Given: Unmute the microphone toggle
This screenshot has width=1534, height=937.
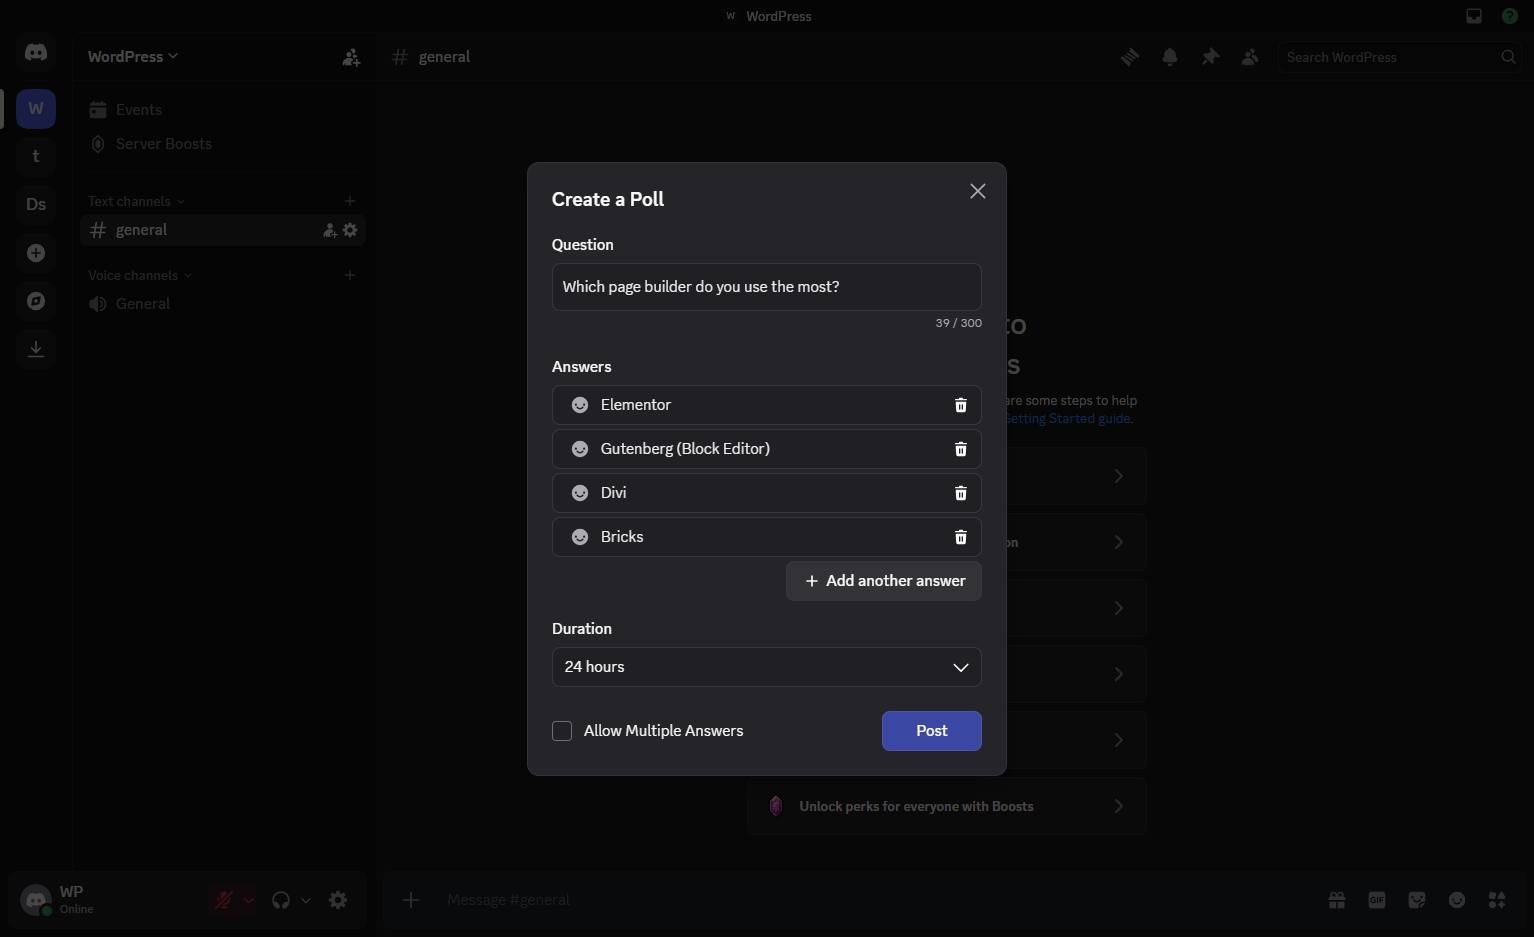Looking at the screenshot, I should tap(224, 900).
